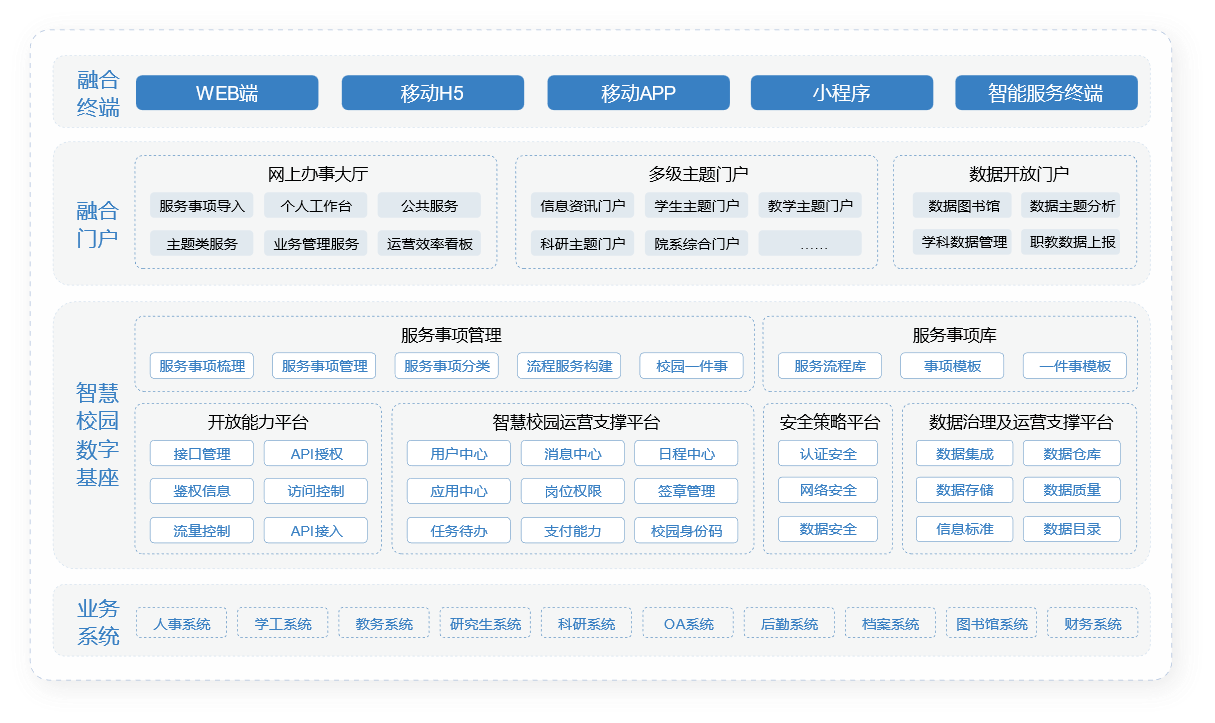Select 职教数据上报 in 数据开放门户
Image resolution: width=1215 pixels, height=723 pixels.
coord(1071,242)
